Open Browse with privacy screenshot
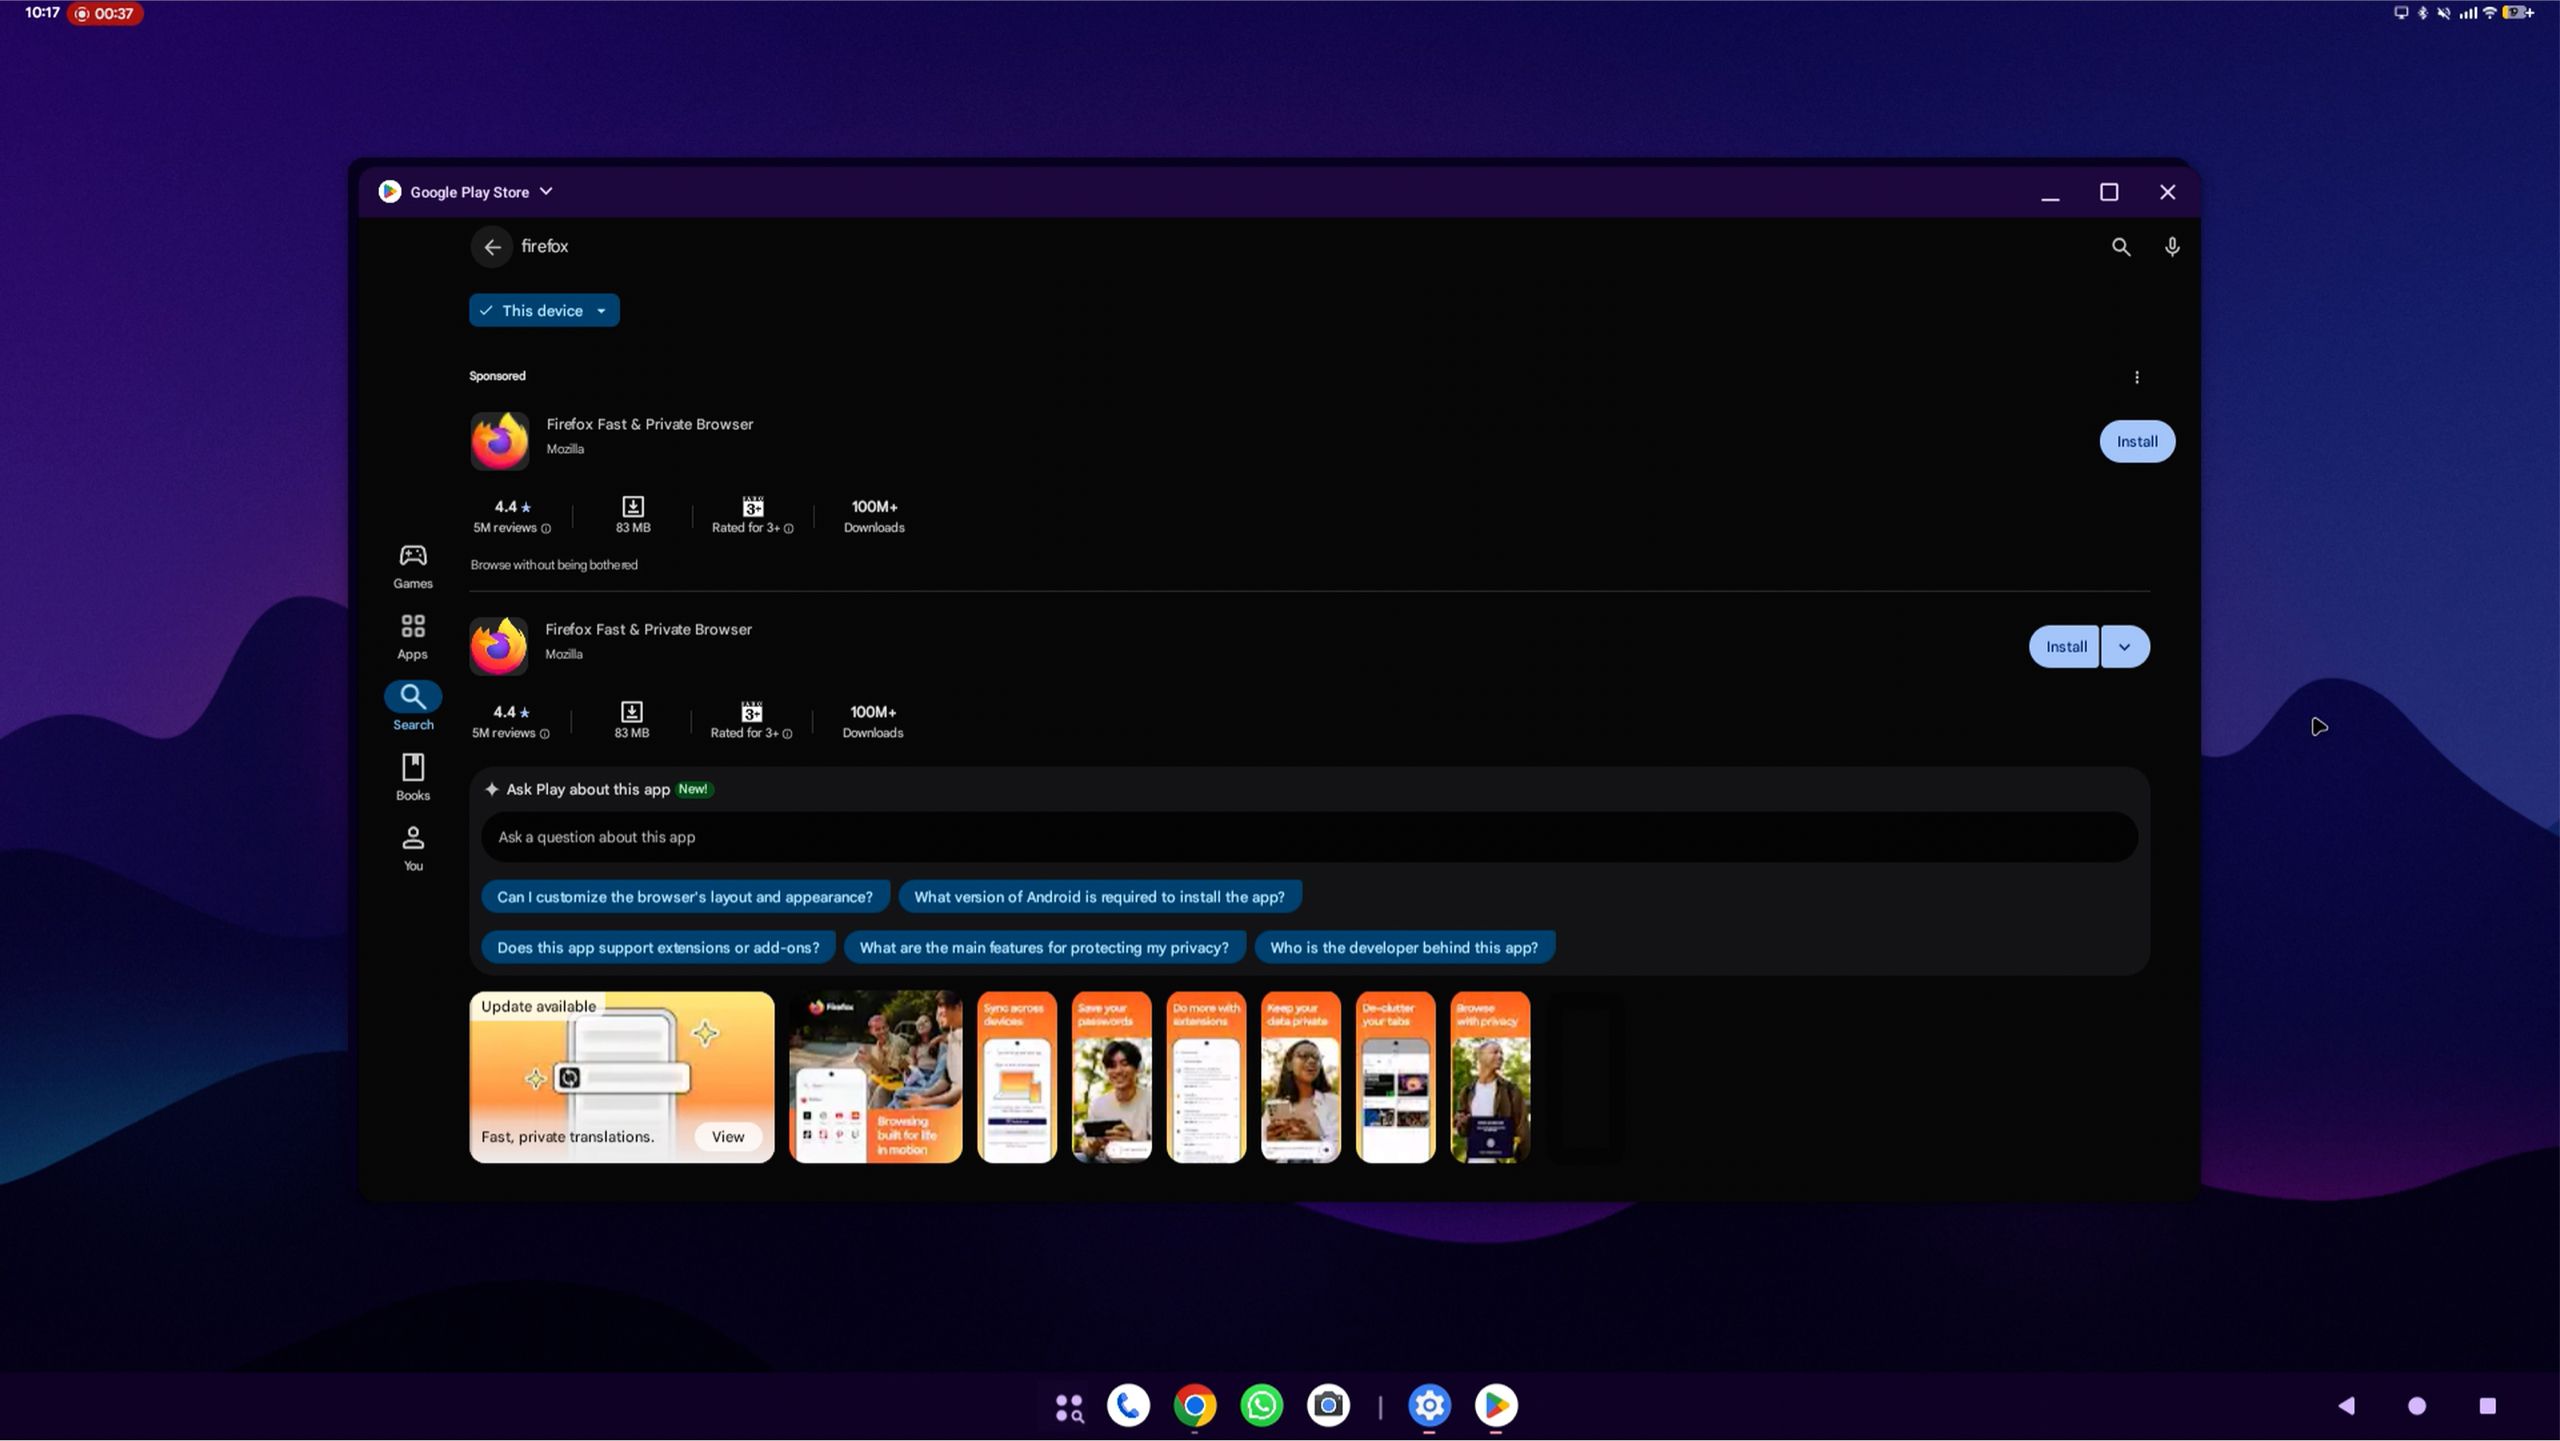This screenshot has width=2560, height=1441. pos(1490,1077)
